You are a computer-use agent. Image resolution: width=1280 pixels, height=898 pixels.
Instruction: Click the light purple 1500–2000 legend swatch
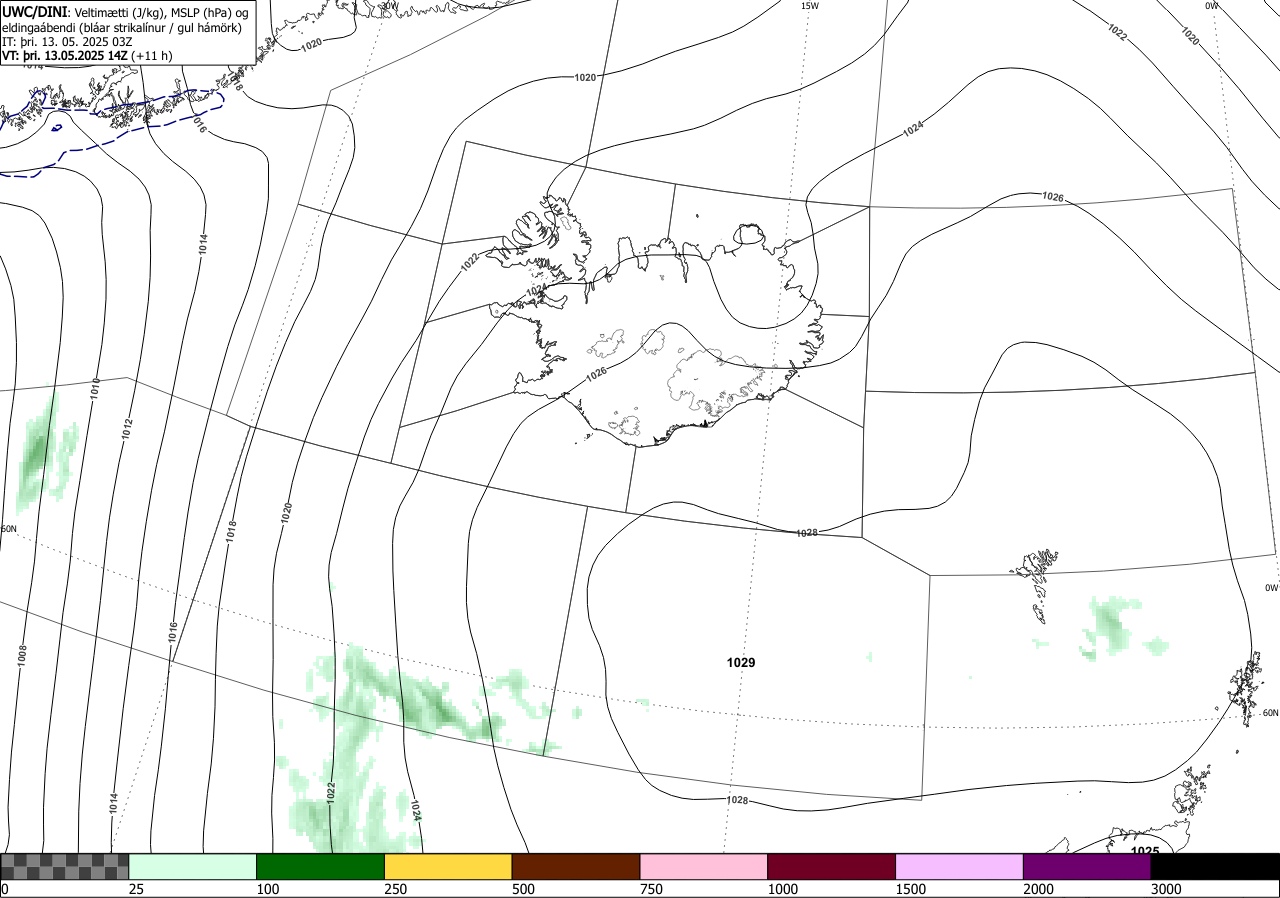[x=960, y=866]
